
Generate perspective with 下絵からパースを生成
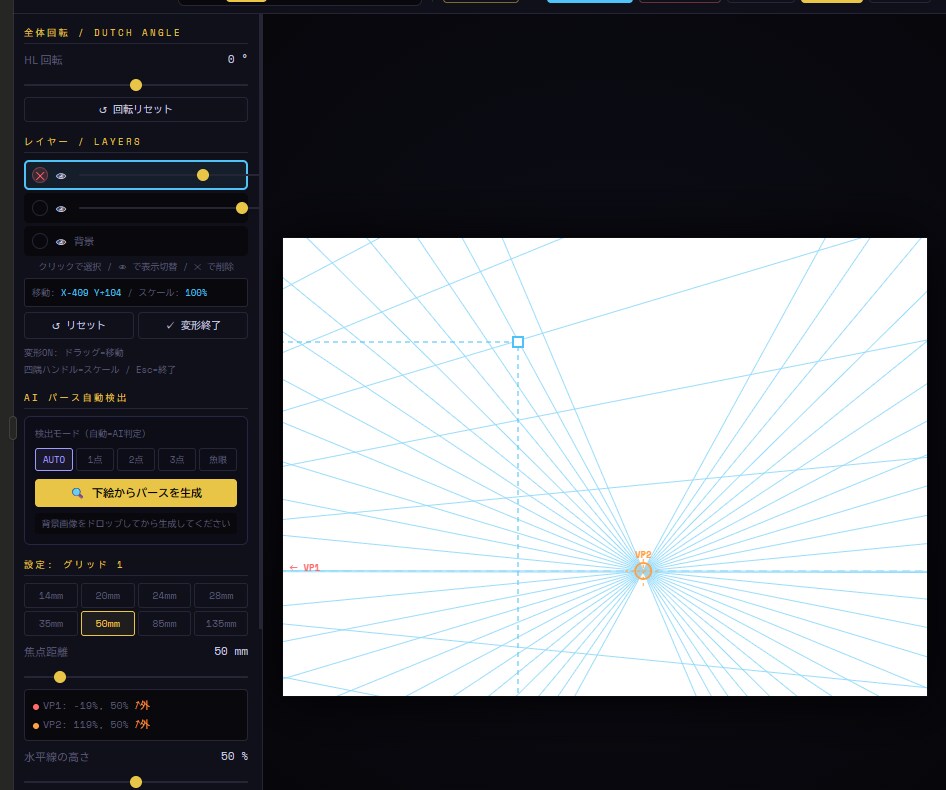pos(136,493)
